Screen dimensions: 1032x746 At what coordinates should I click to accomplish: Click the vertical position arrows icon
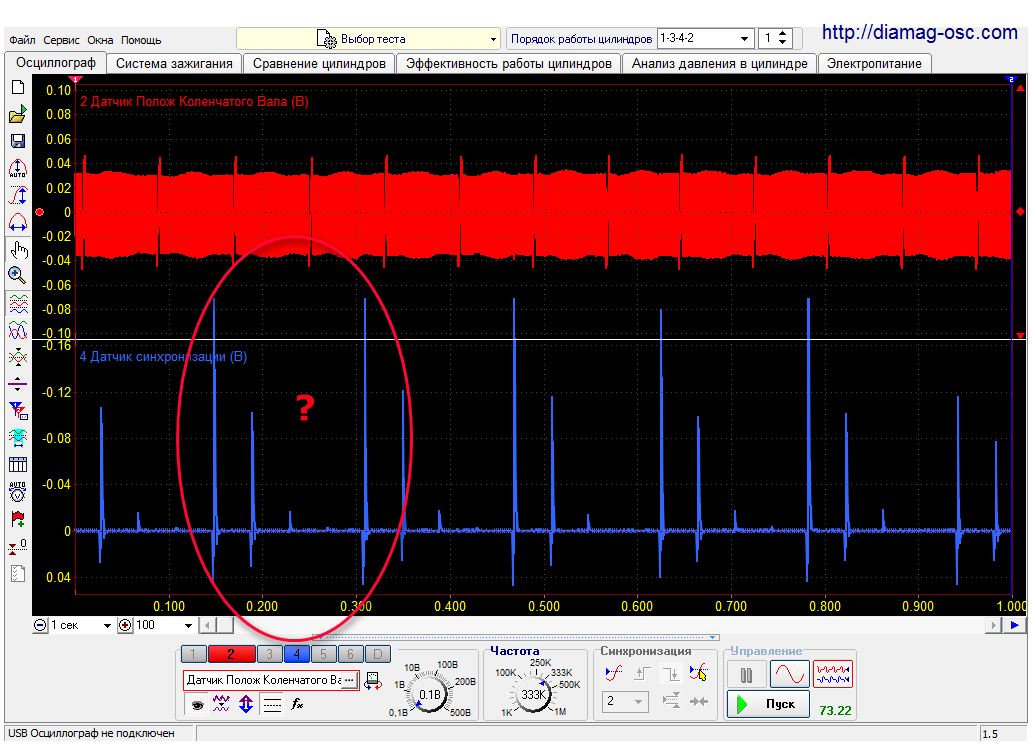246,704
